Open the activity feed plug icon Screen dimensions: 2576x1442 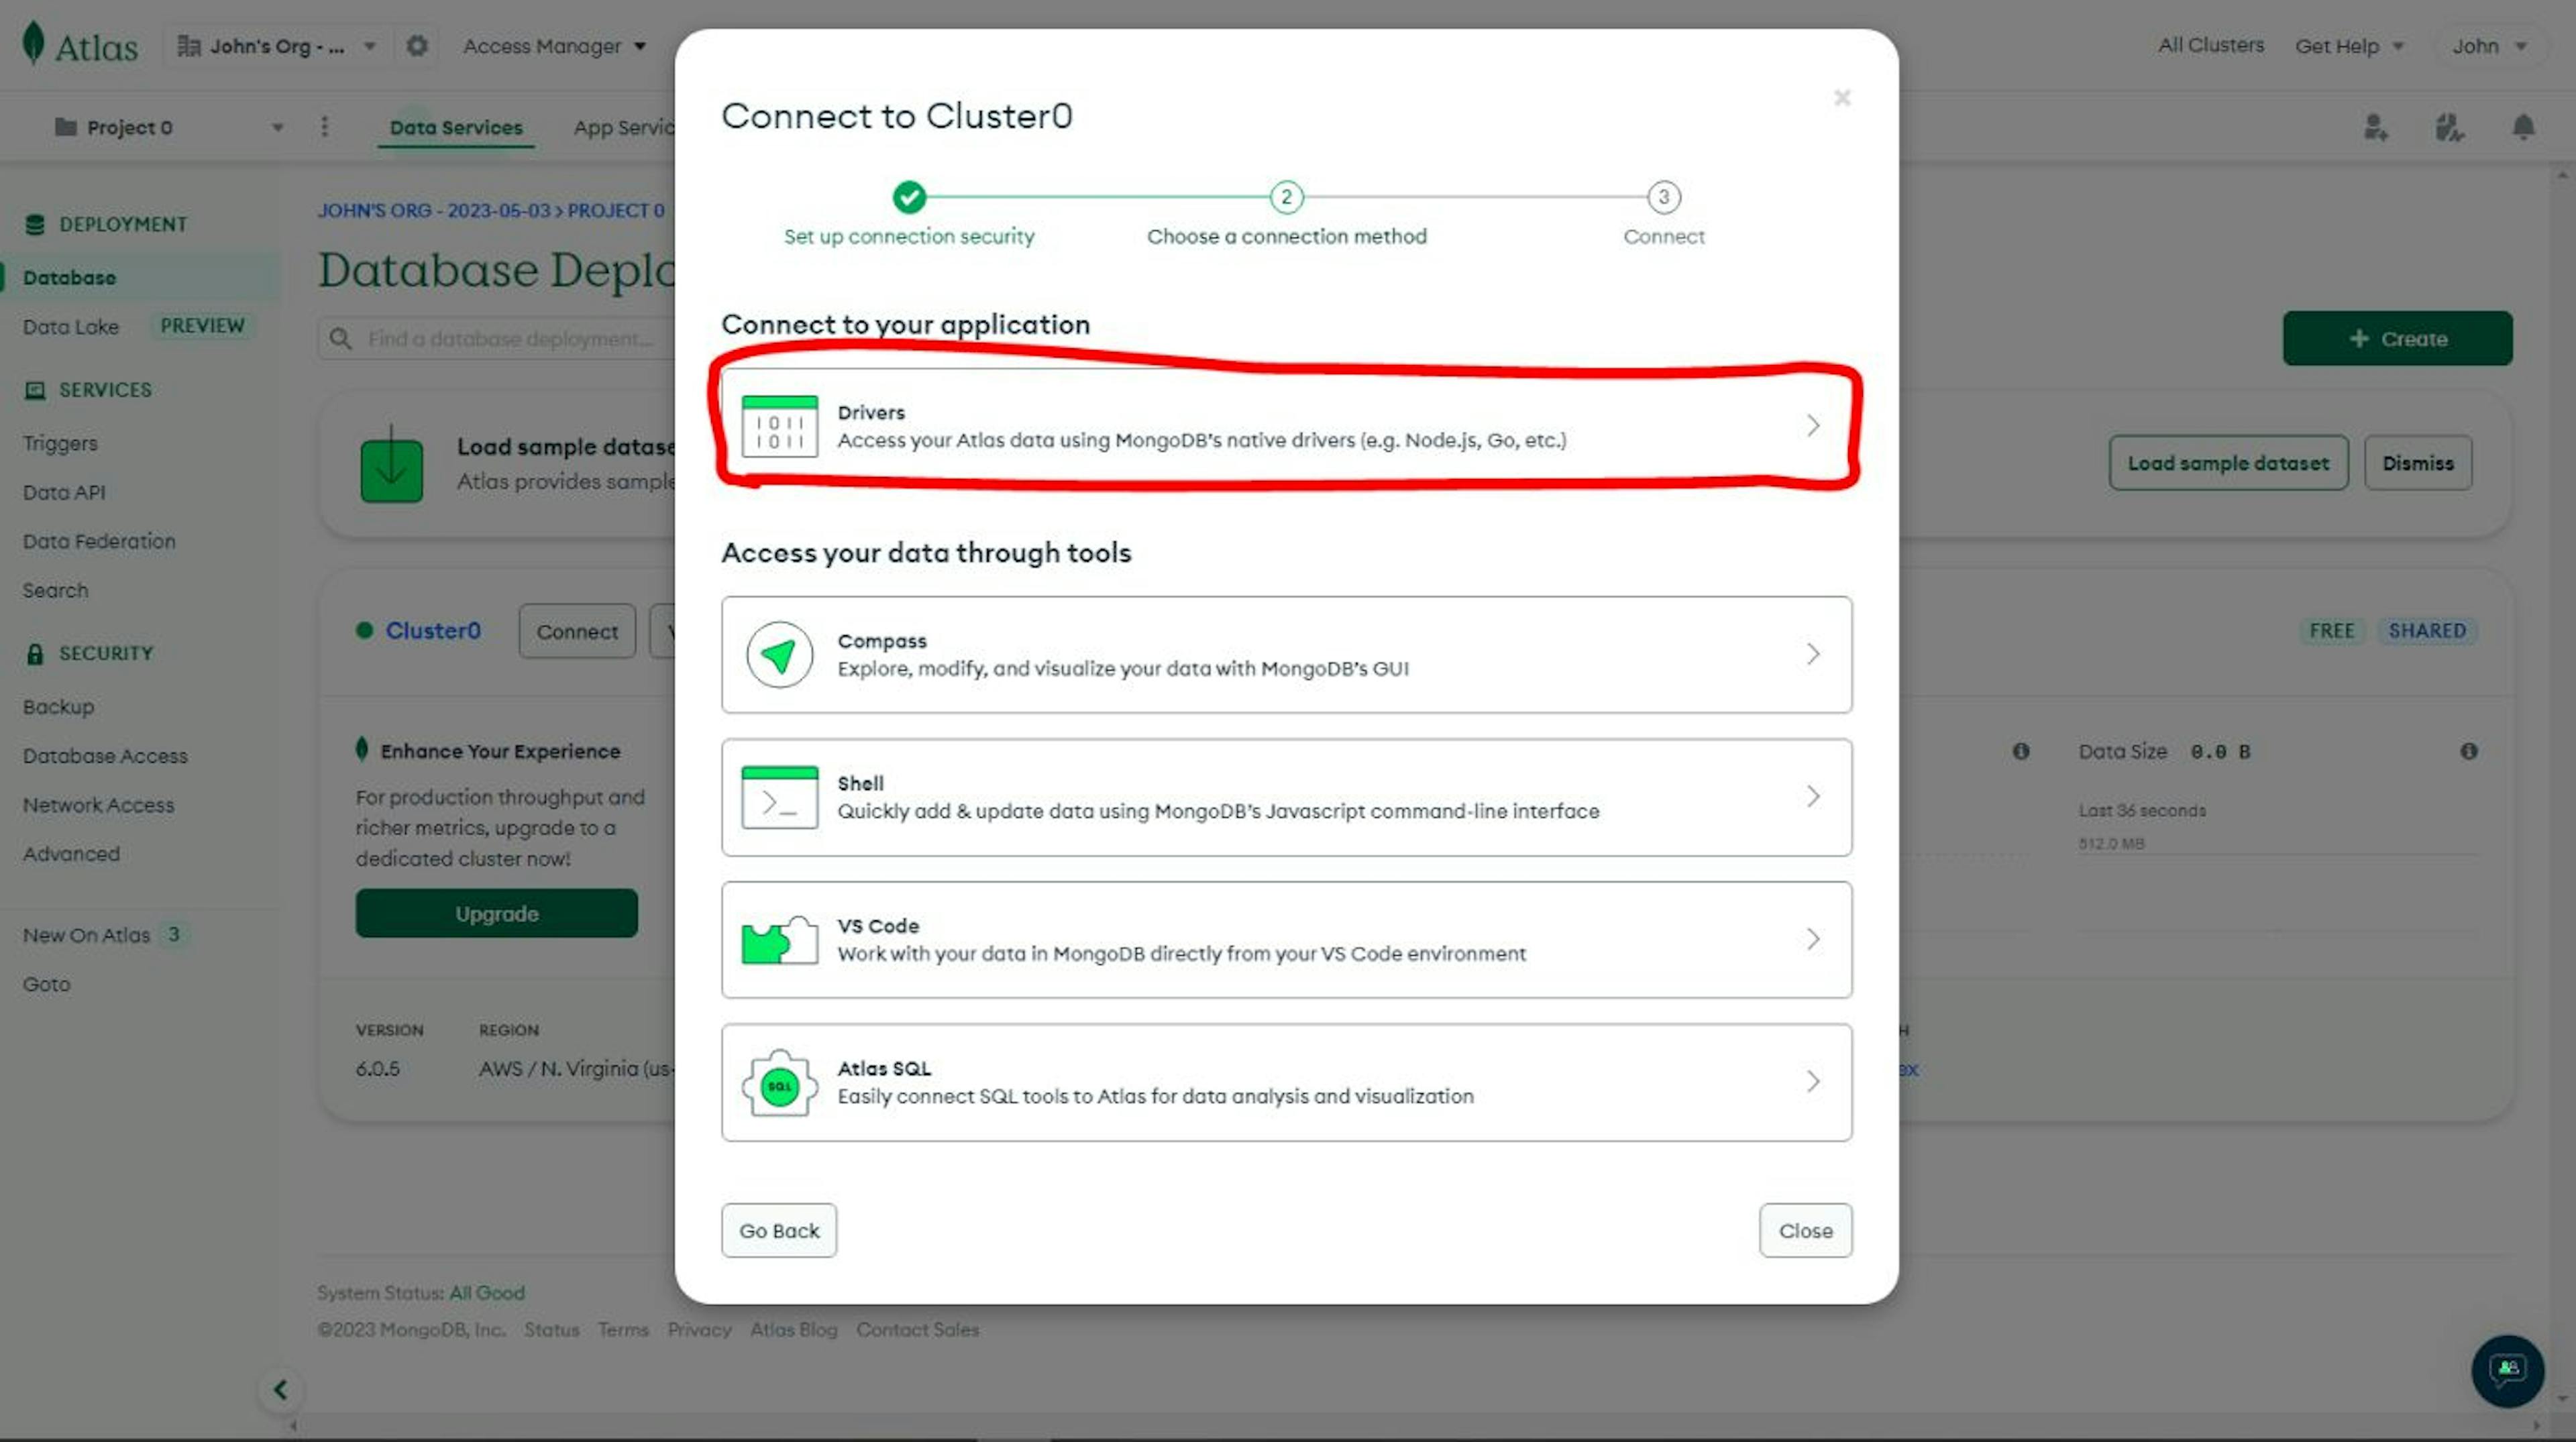2449,127
